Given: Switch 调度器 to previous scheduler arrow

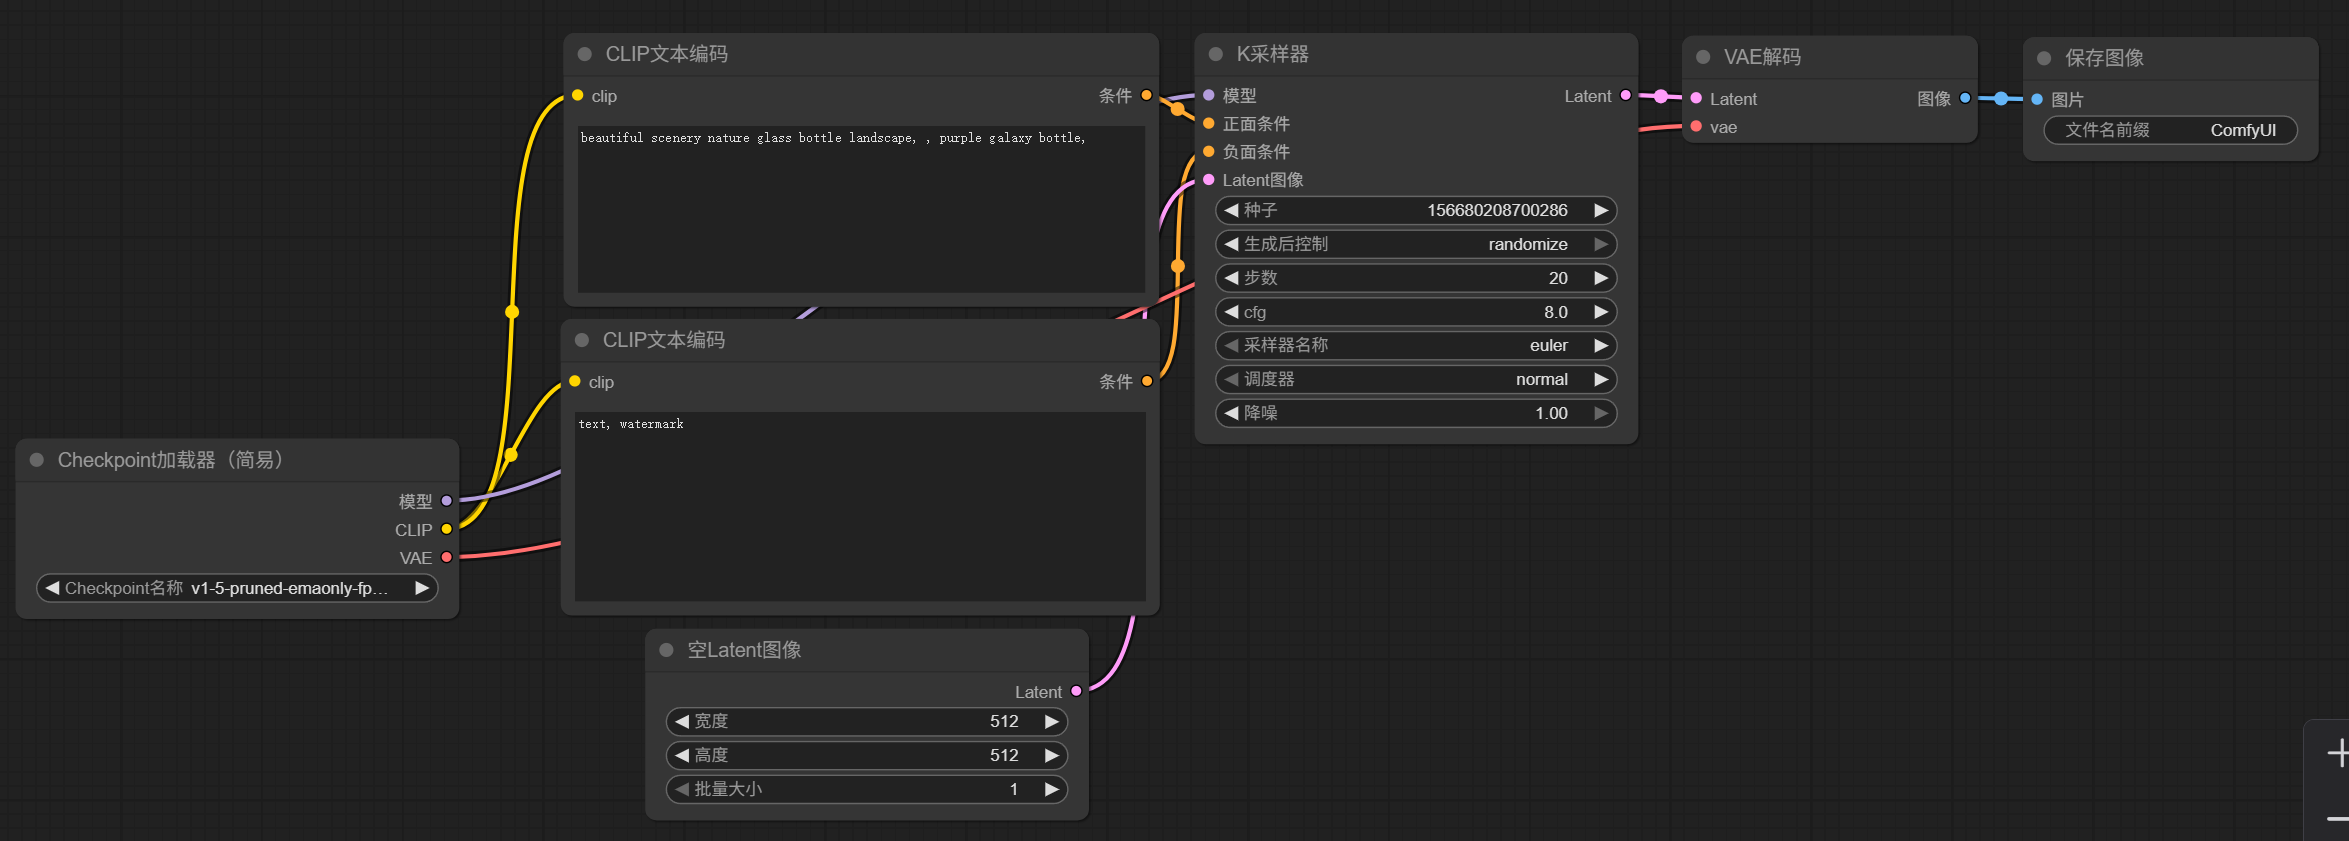Looking at the screenshot, I should click(1232, 379).
